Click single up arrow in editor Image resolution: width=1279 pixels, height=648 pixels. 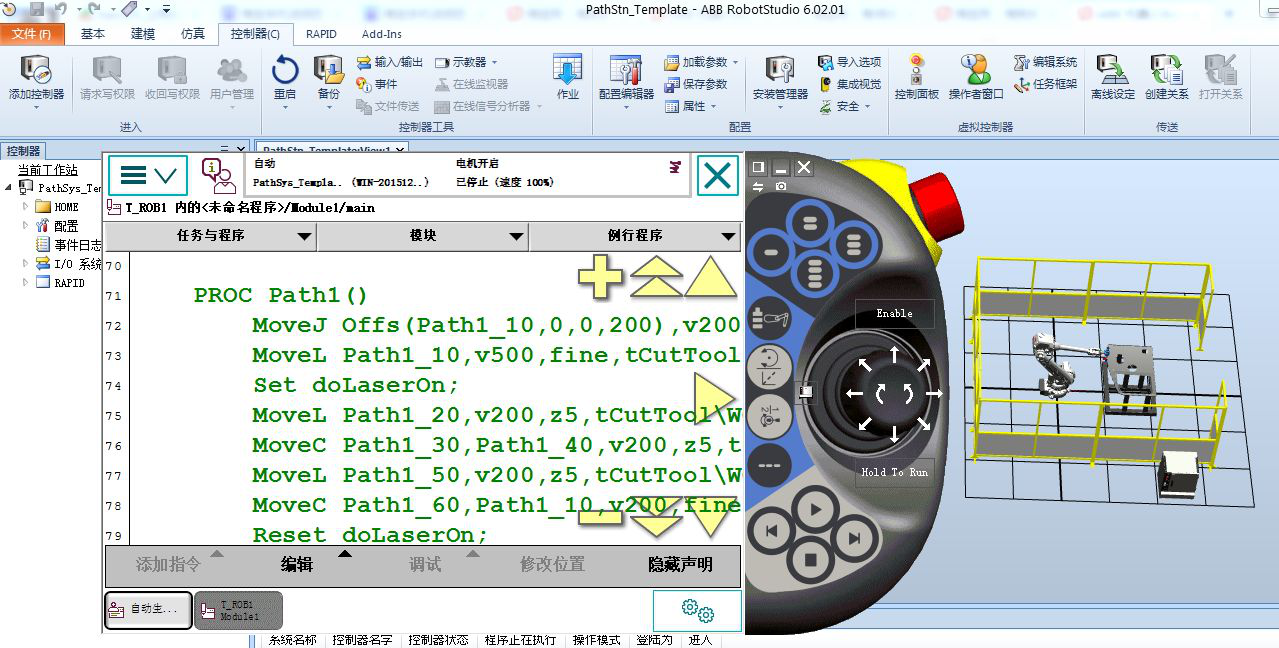pyautogui.click(x=711, y=277)
